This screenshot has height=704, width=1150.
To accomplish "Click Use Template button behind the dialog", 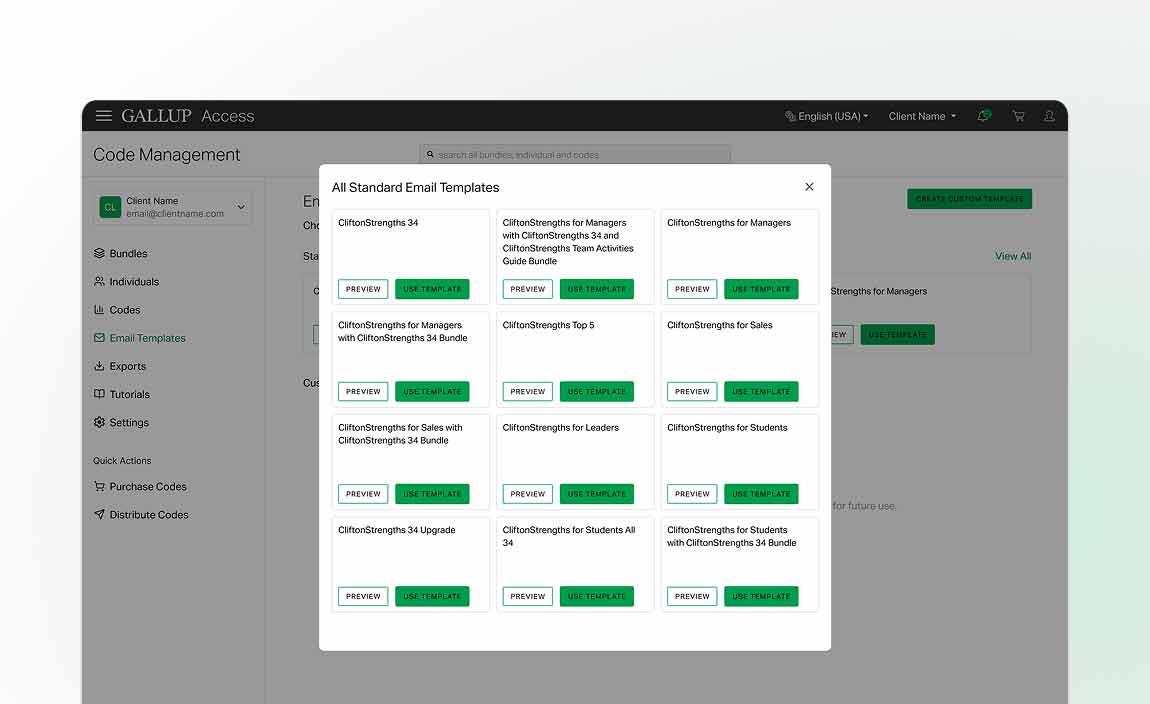I will [x=897, y=334].
